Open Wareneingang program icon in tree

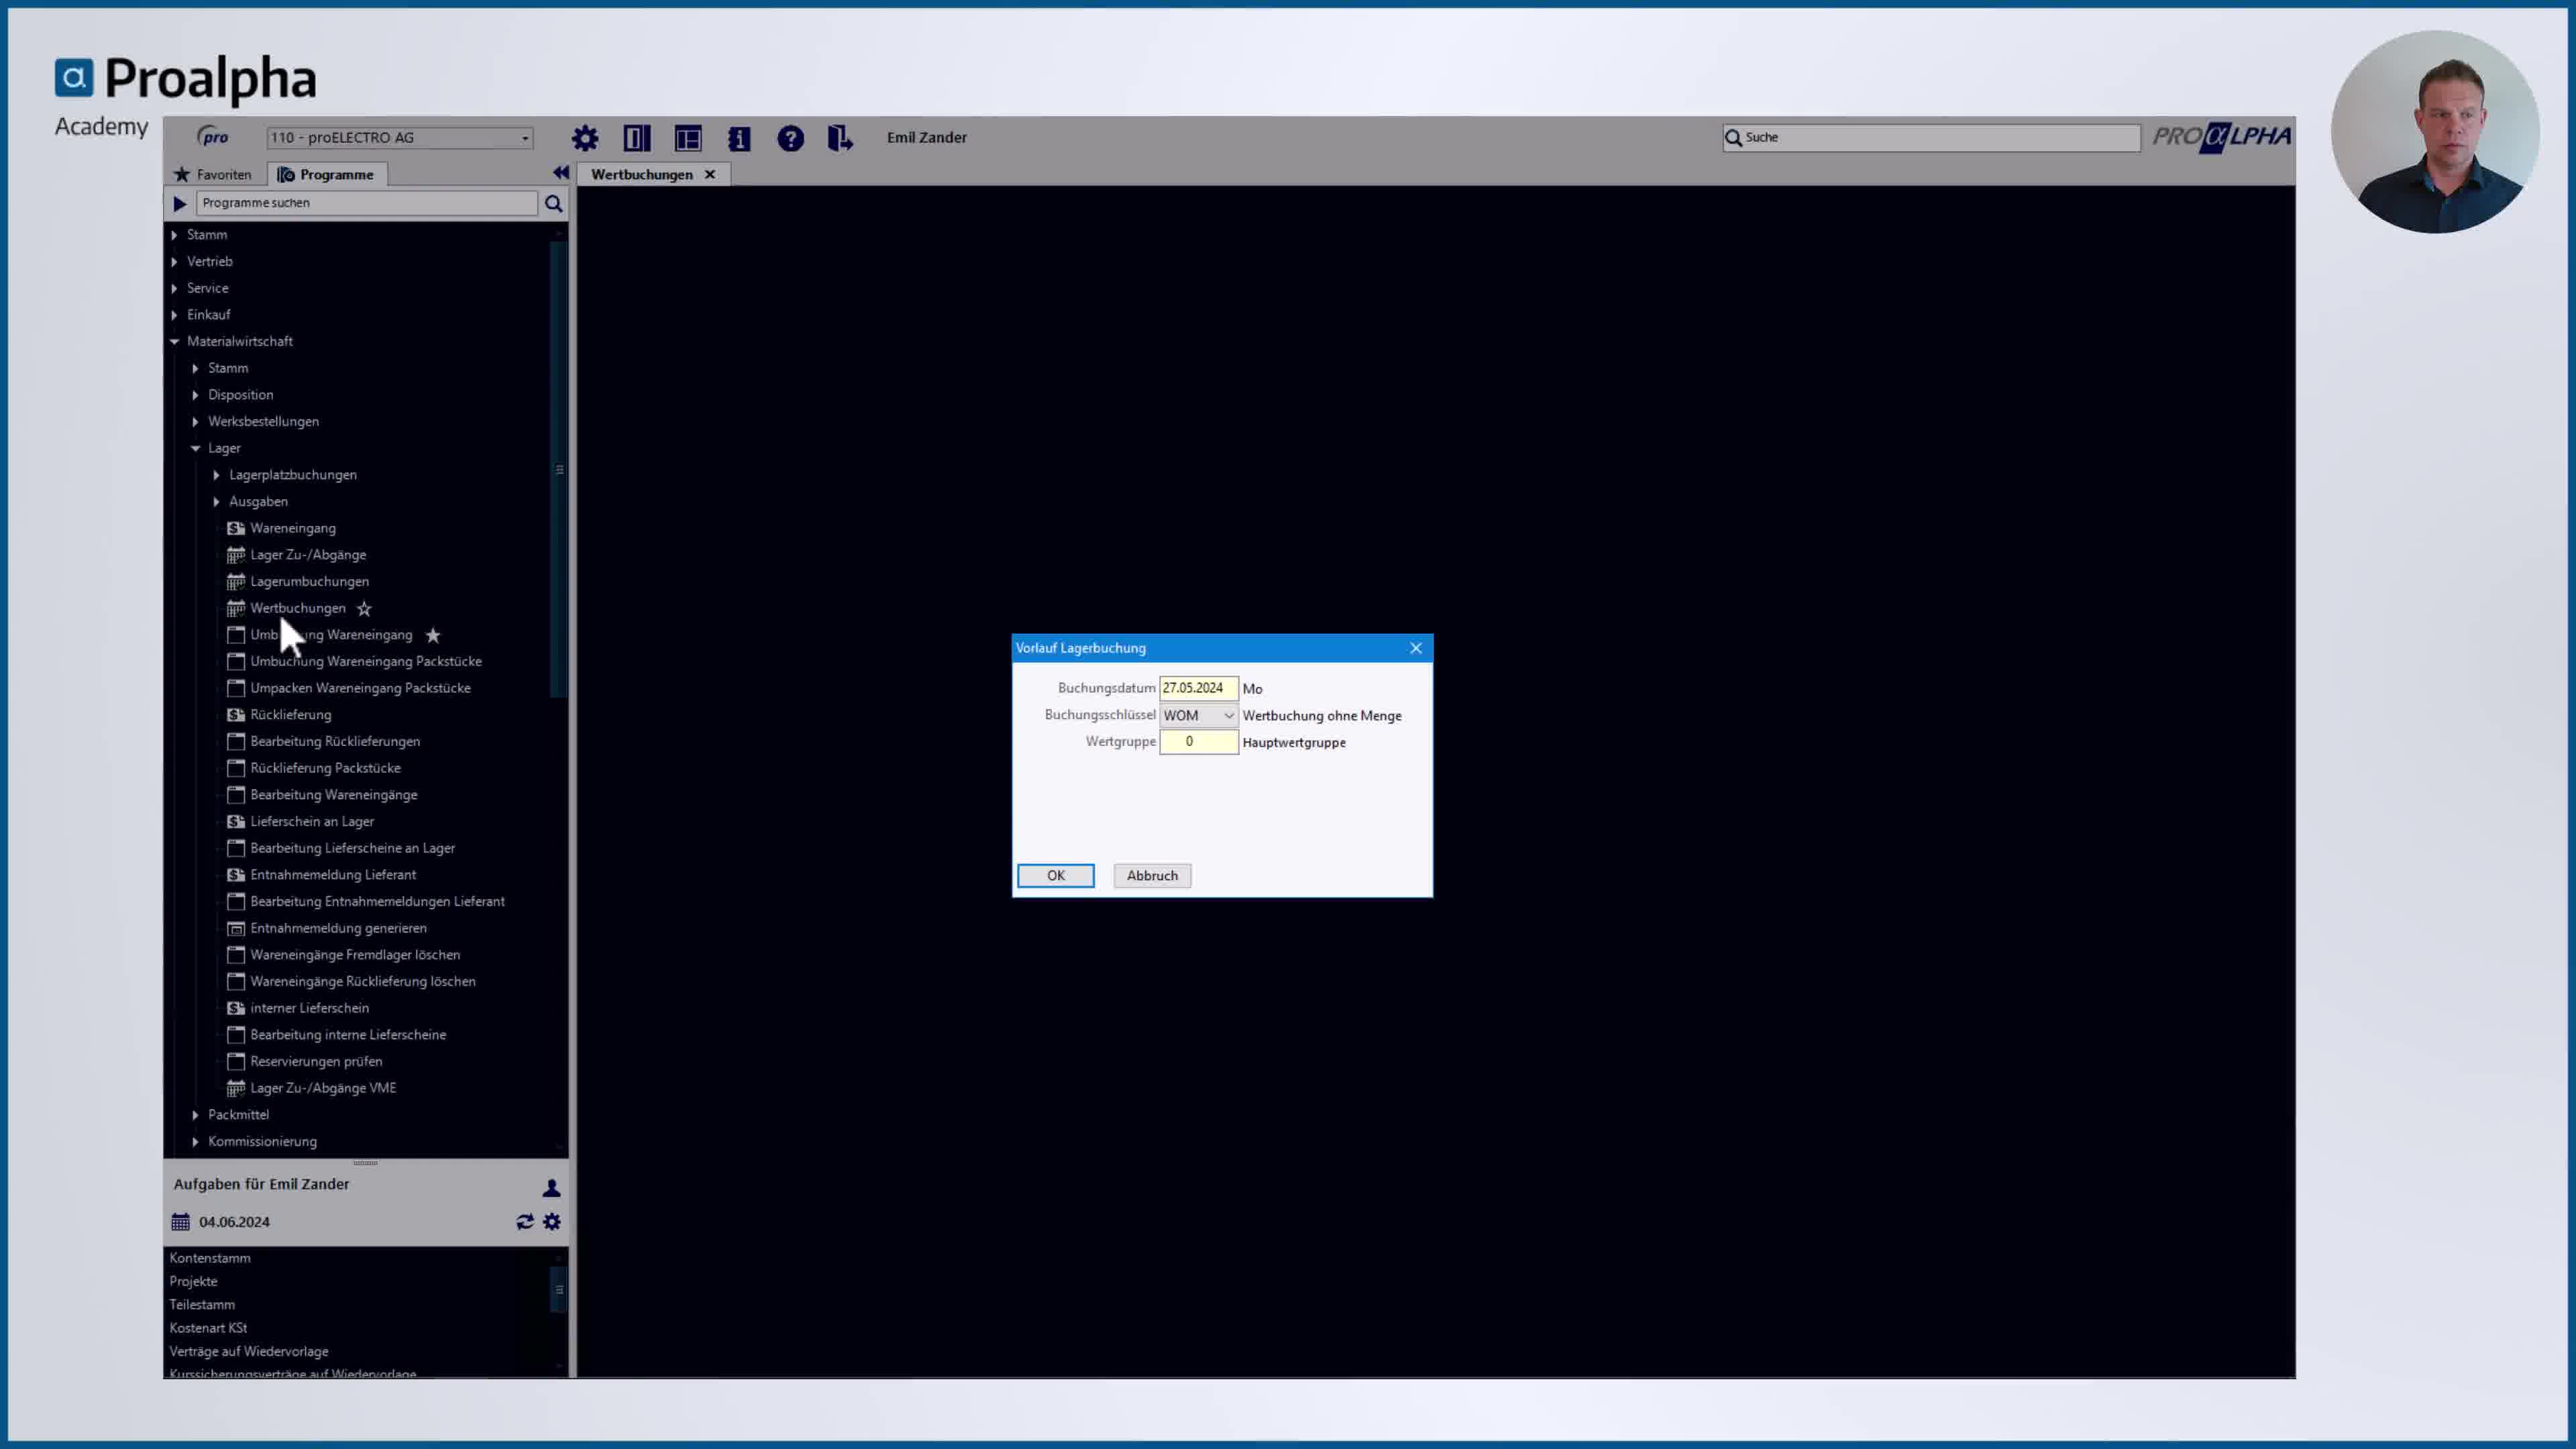[x=236, y=528]
